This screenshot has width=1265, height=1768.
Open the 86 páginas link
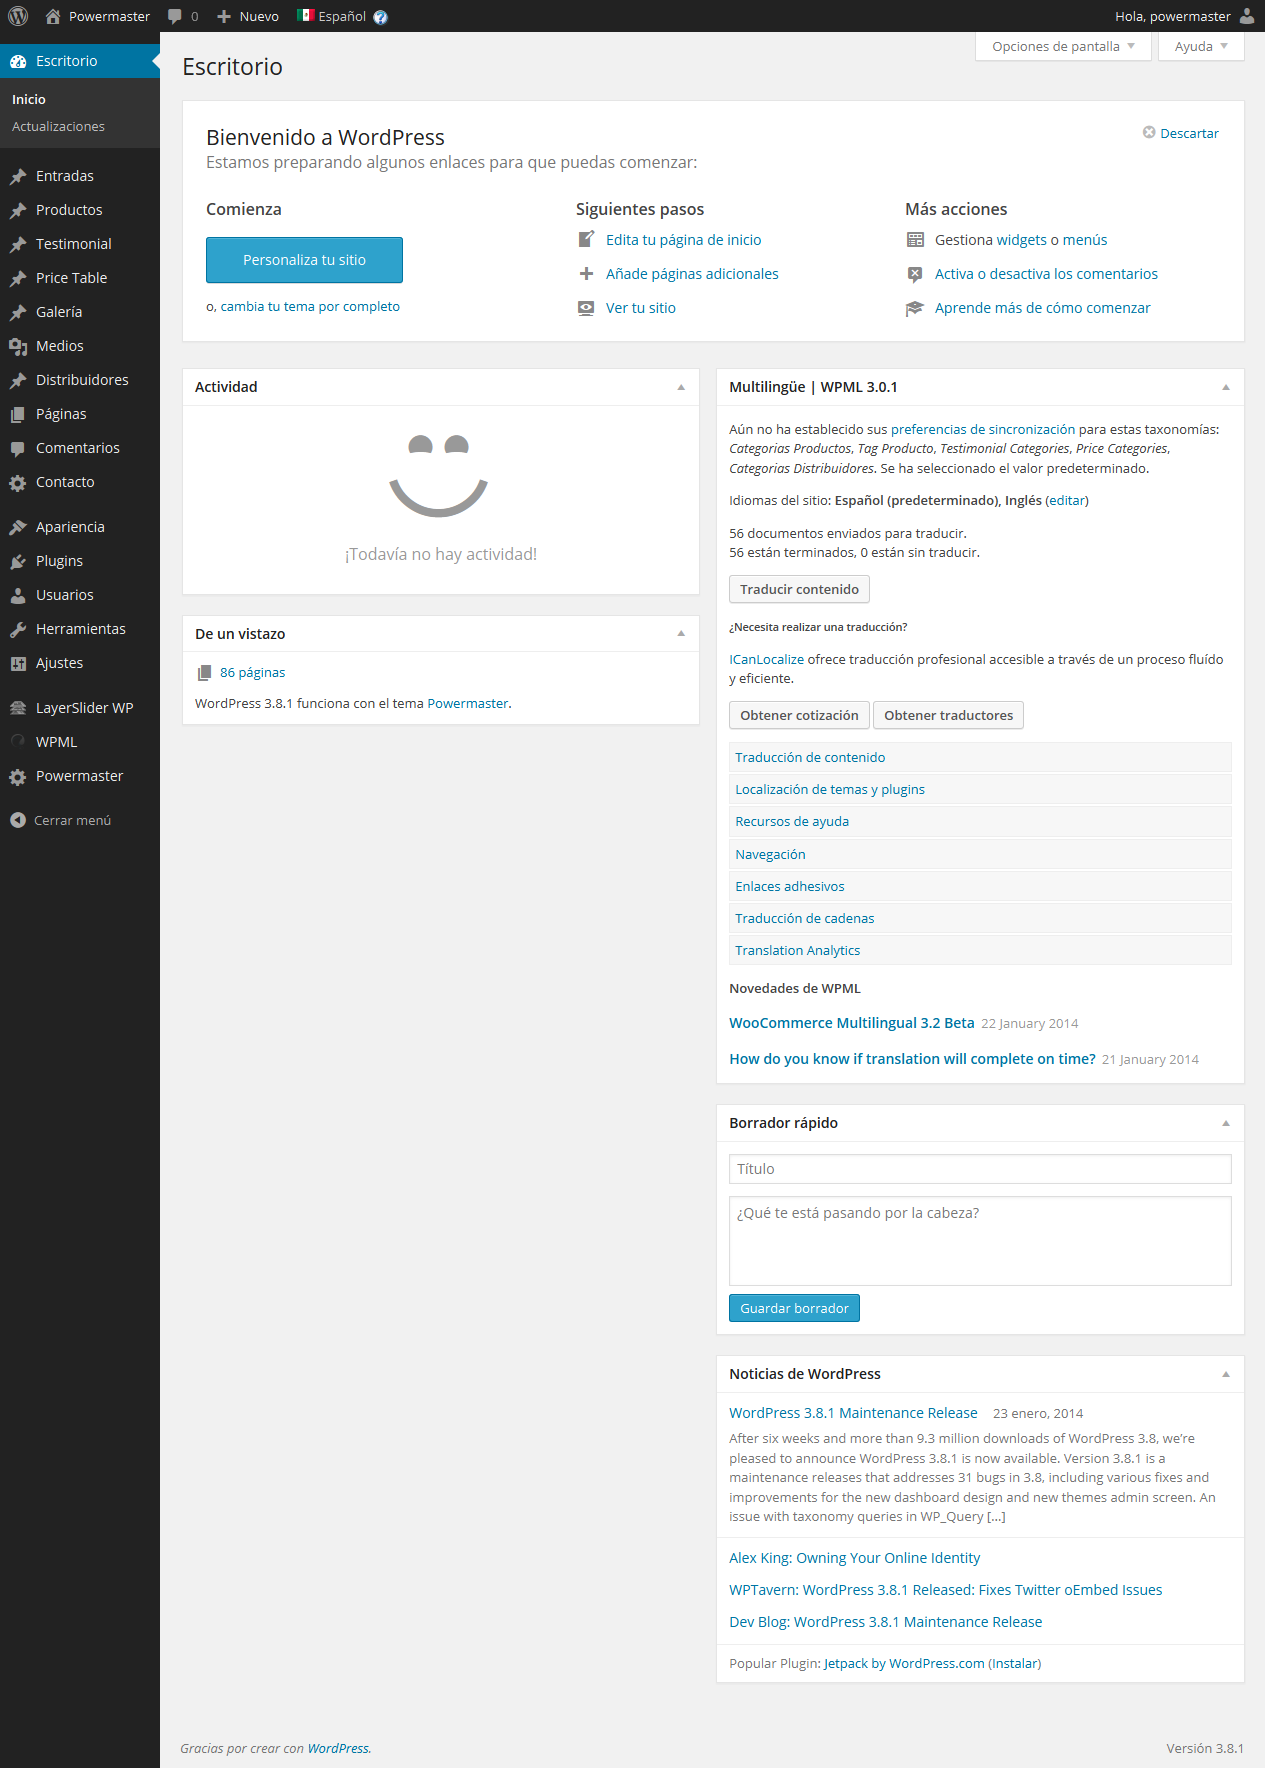click(x=252, y=673)
